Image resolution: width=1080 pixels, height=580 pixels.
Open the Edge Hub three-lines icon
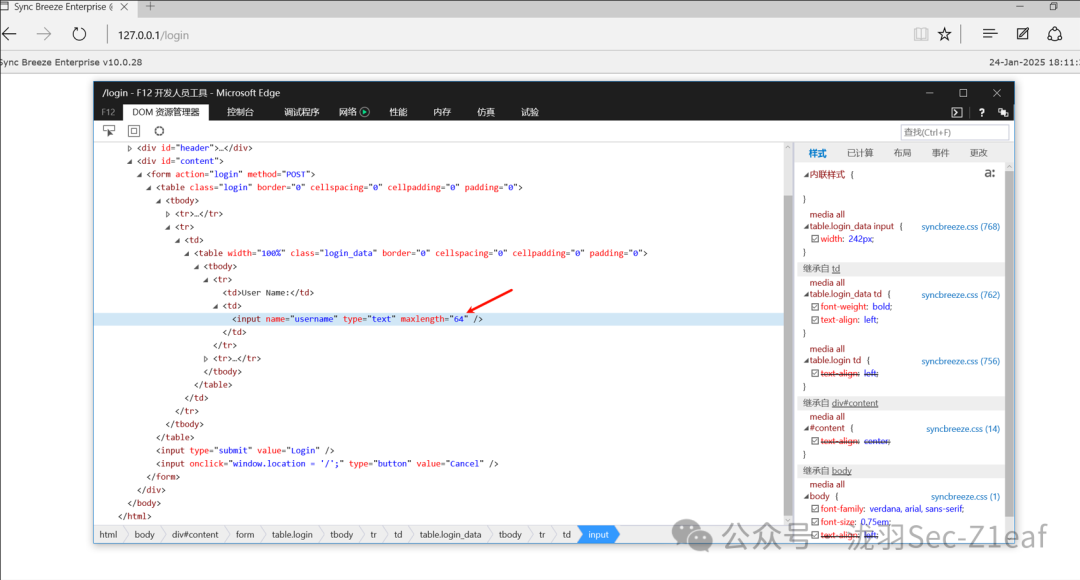click(x=990, y=34)
